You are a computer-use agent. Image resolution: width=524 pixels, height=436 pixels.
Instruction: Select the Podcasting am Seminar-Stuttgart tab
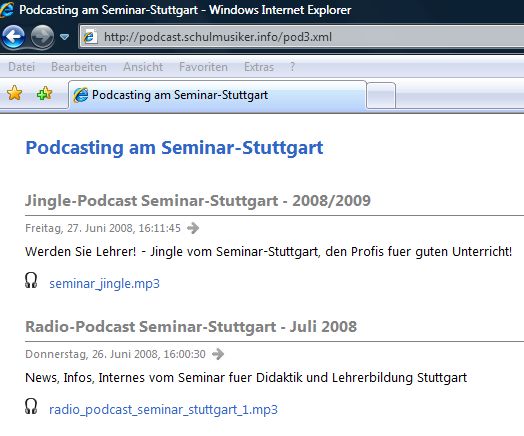[217, 95]
